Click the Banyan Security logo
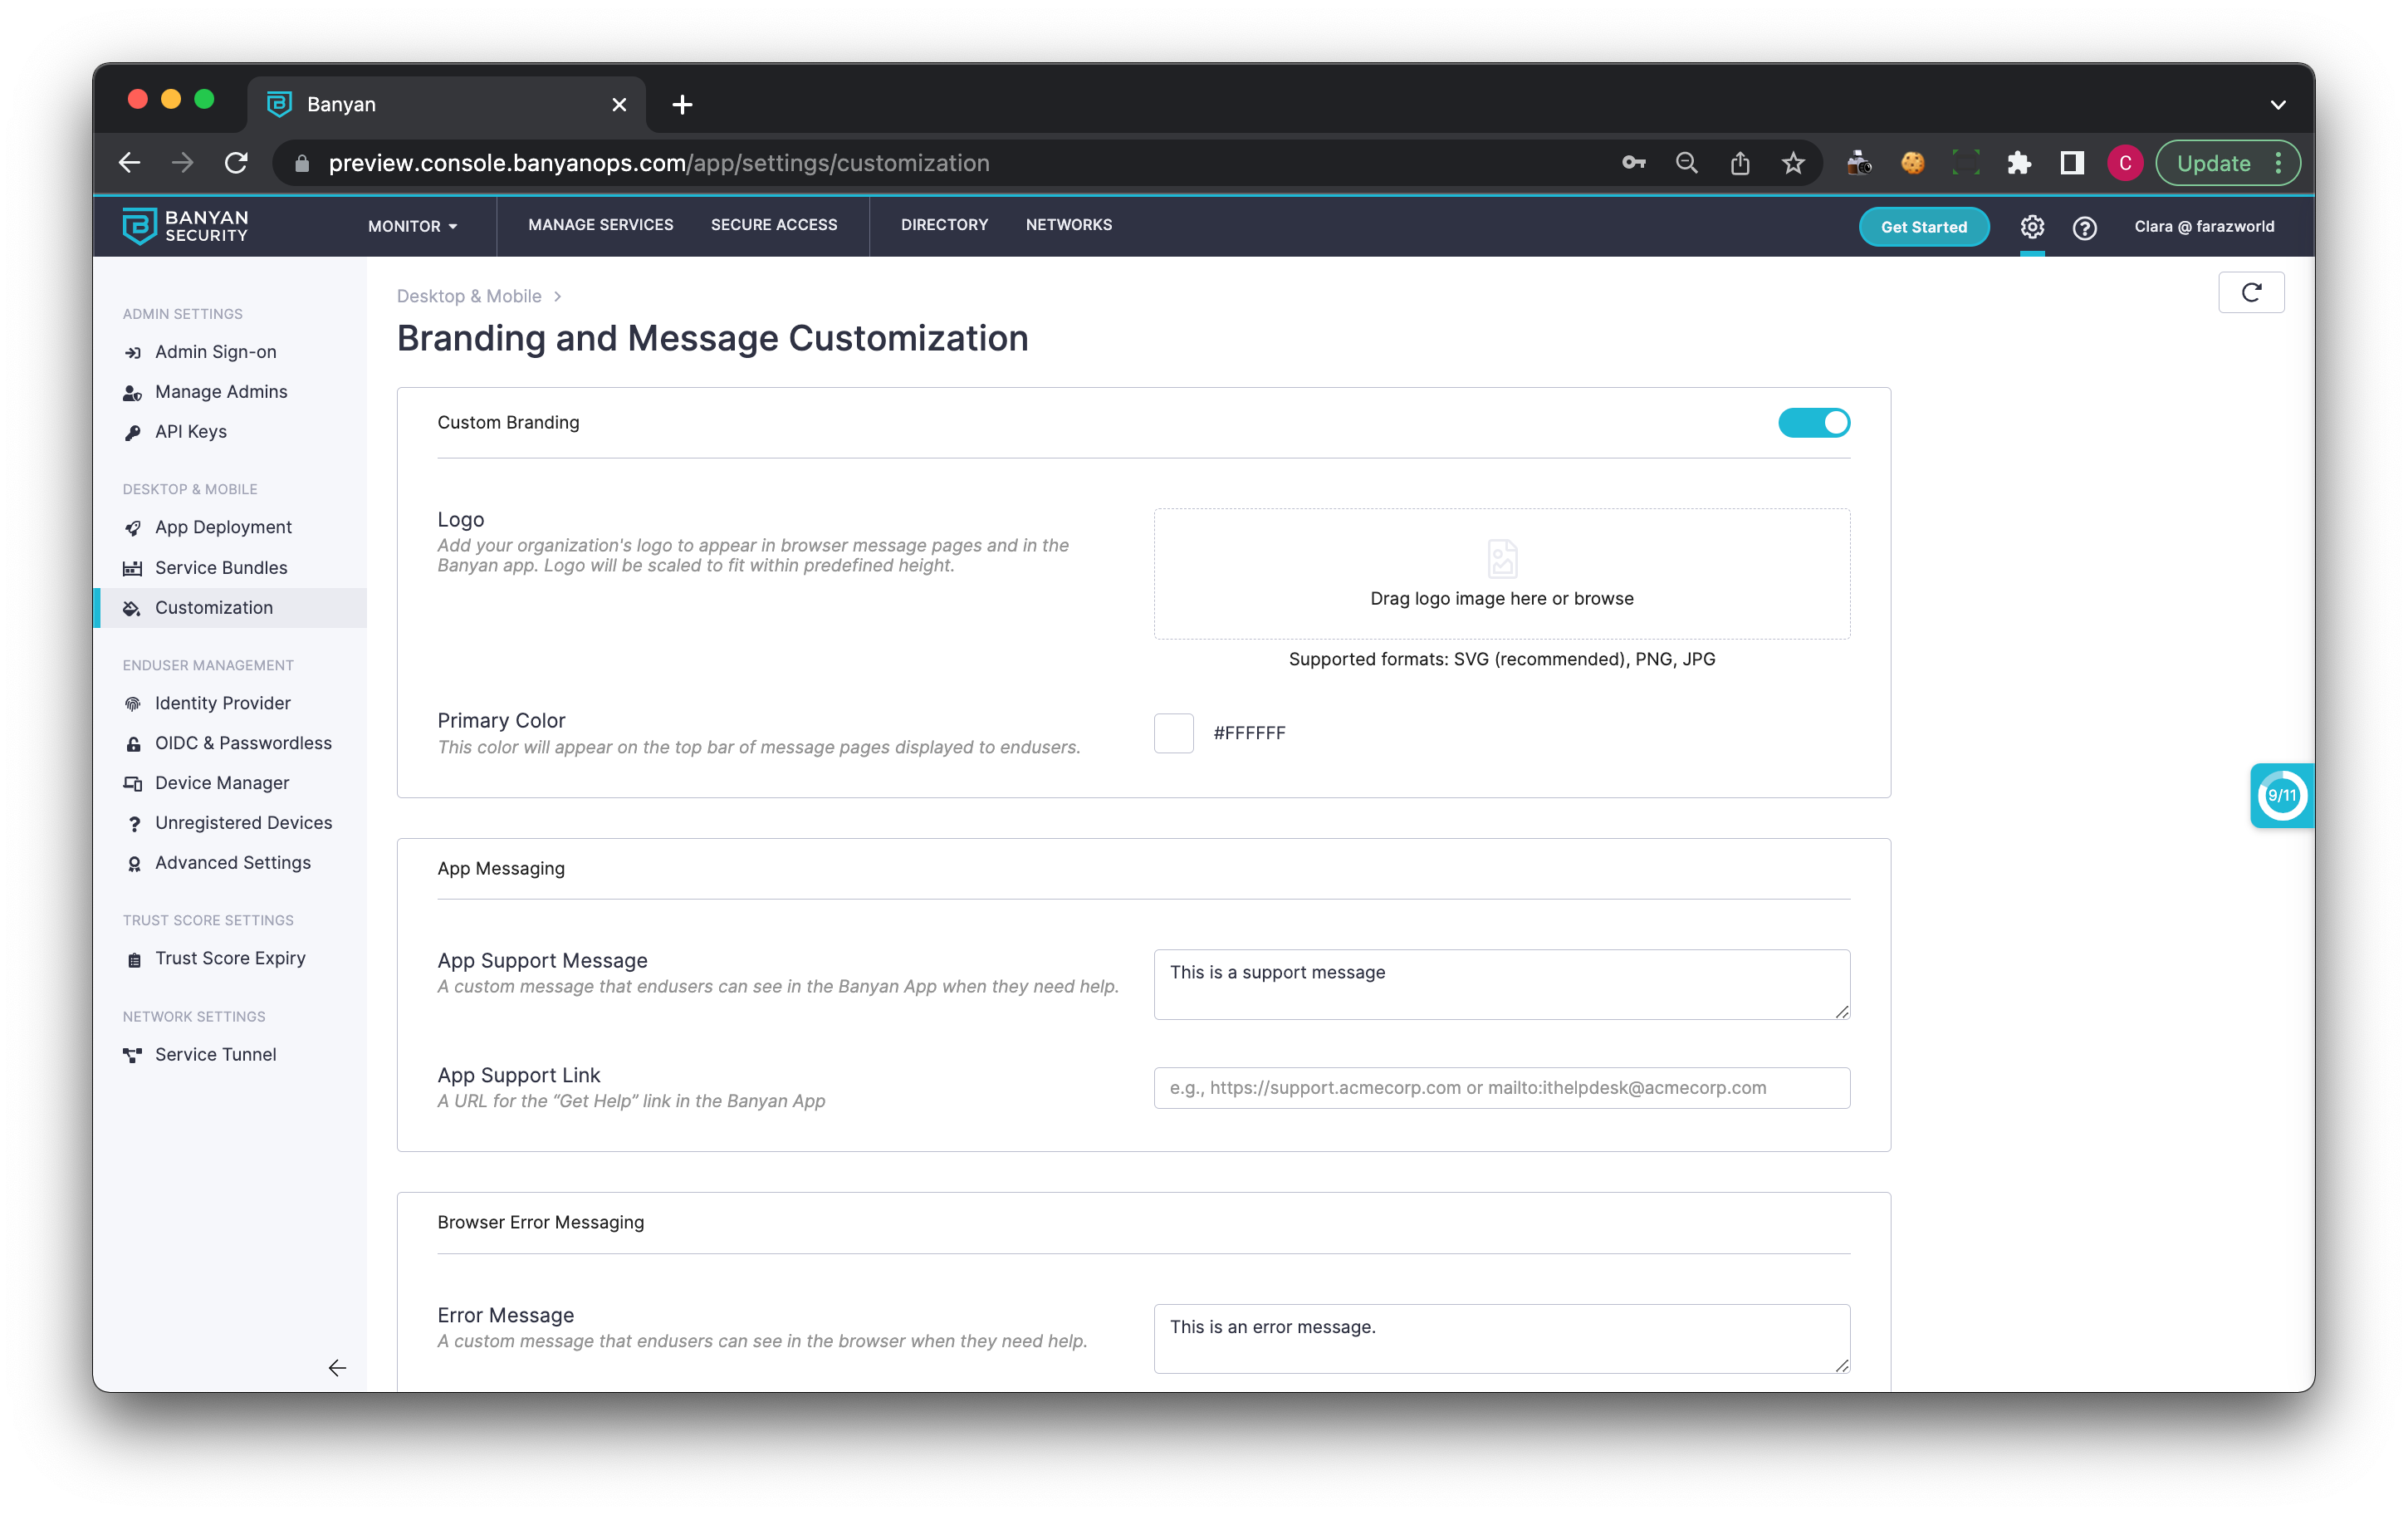Viewport: 2408px width, 1515px height. click(x=185, y=226)
